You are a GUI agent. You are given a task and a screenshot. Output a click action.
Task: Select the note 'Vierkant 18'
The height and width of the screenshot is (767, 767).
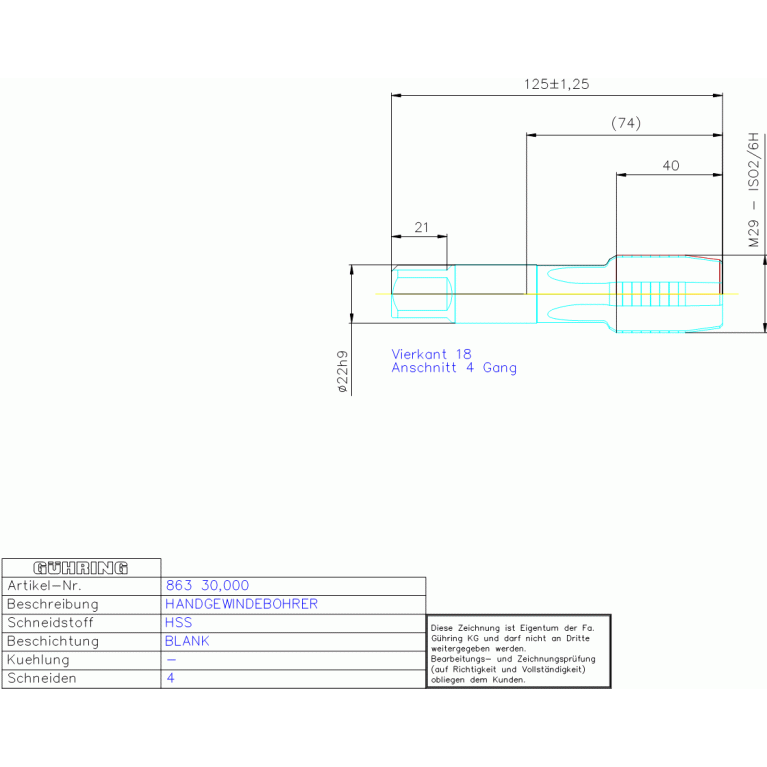click(431, 354)
